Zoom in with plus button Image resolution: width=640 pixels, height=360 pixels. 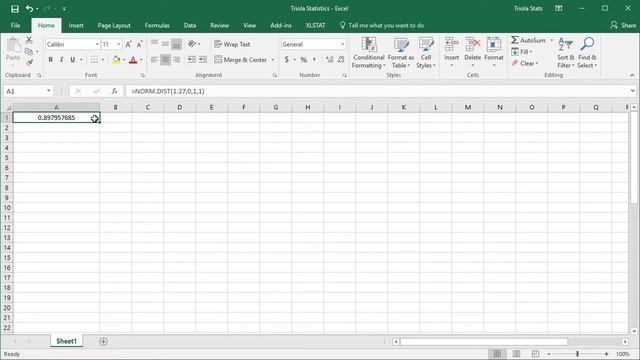pos(607,354)
